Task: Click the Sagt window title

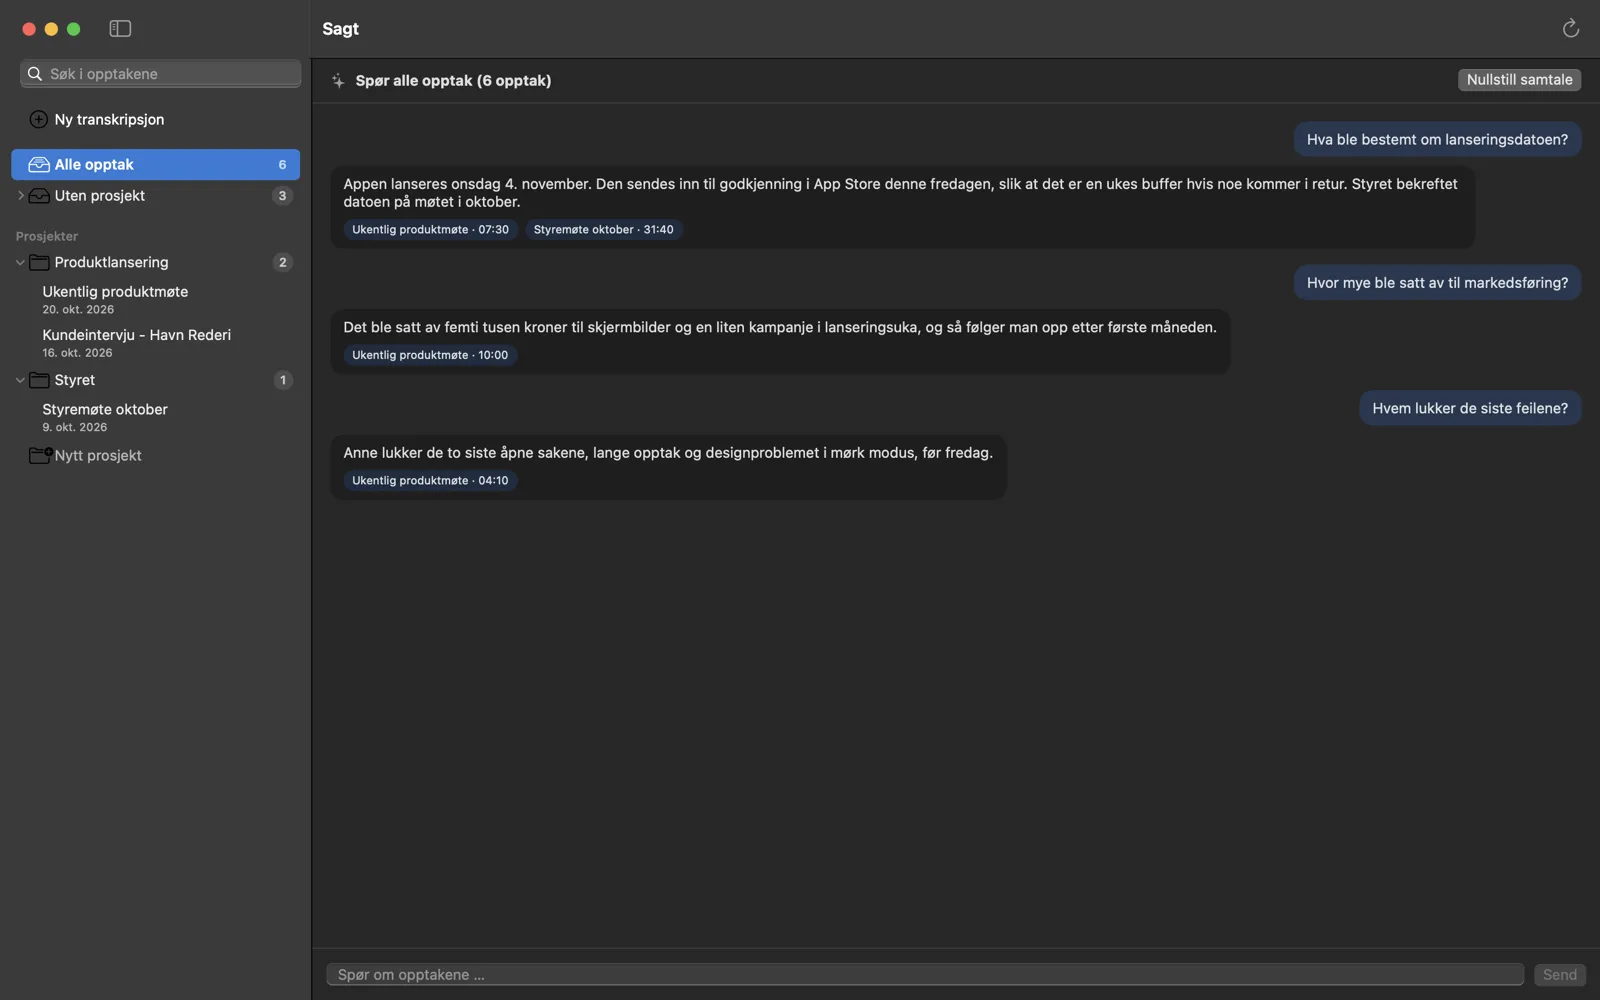Action: point(340,29)
